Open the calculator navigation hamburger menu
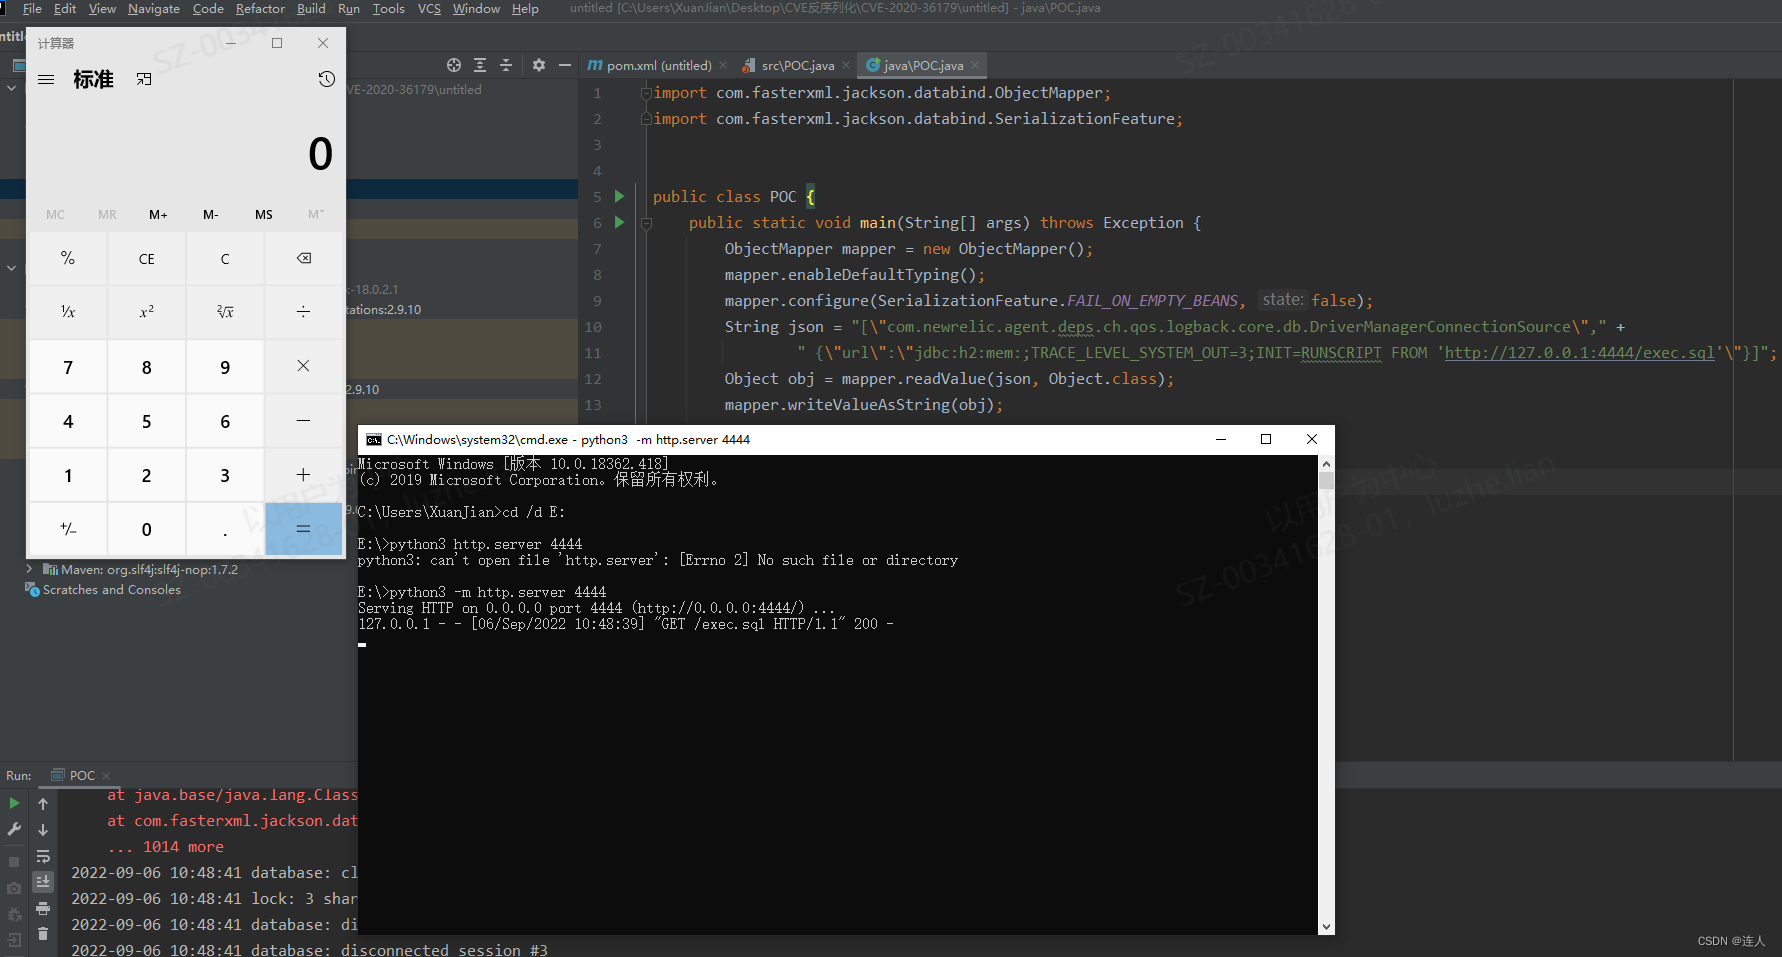1782x957 pixels. (x=46, y=79)
